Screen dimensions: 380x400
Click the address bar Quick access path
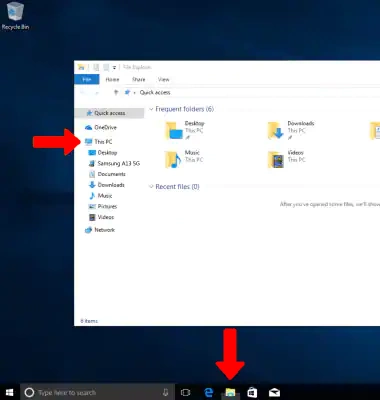pos(155,92)
